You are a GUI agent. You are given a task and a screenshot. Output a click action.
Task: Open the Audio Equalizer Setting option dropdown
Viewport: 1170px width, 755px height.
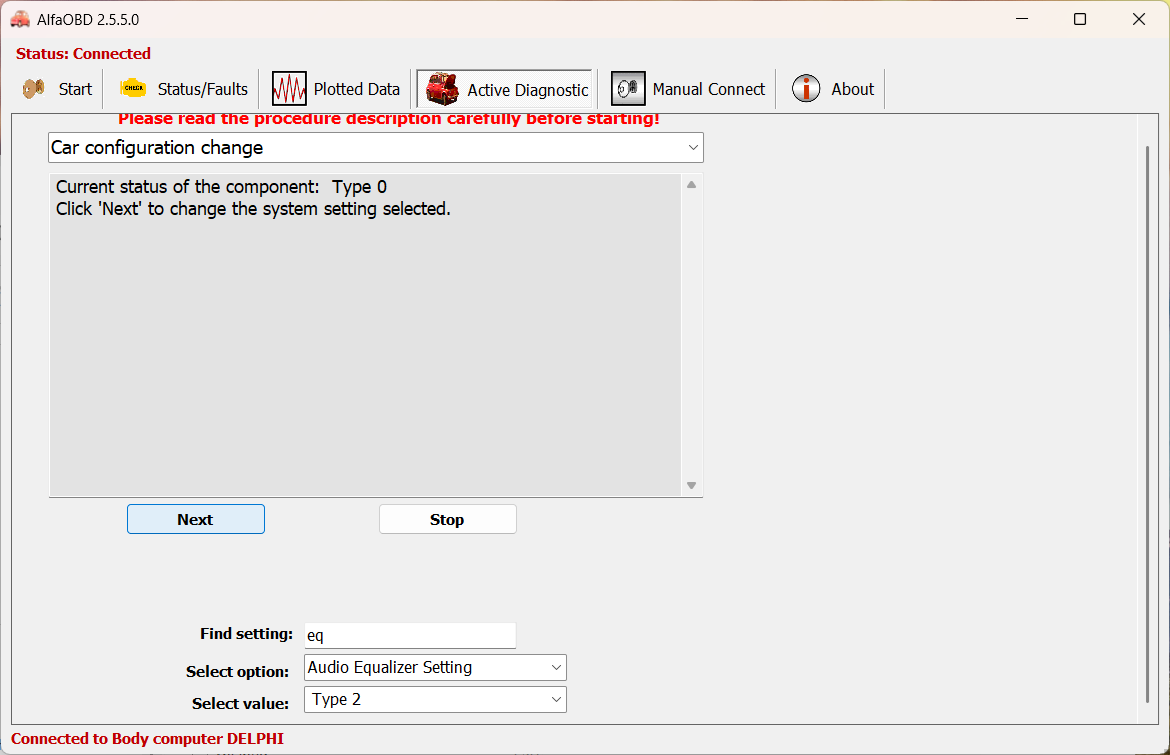pos(556,668)
